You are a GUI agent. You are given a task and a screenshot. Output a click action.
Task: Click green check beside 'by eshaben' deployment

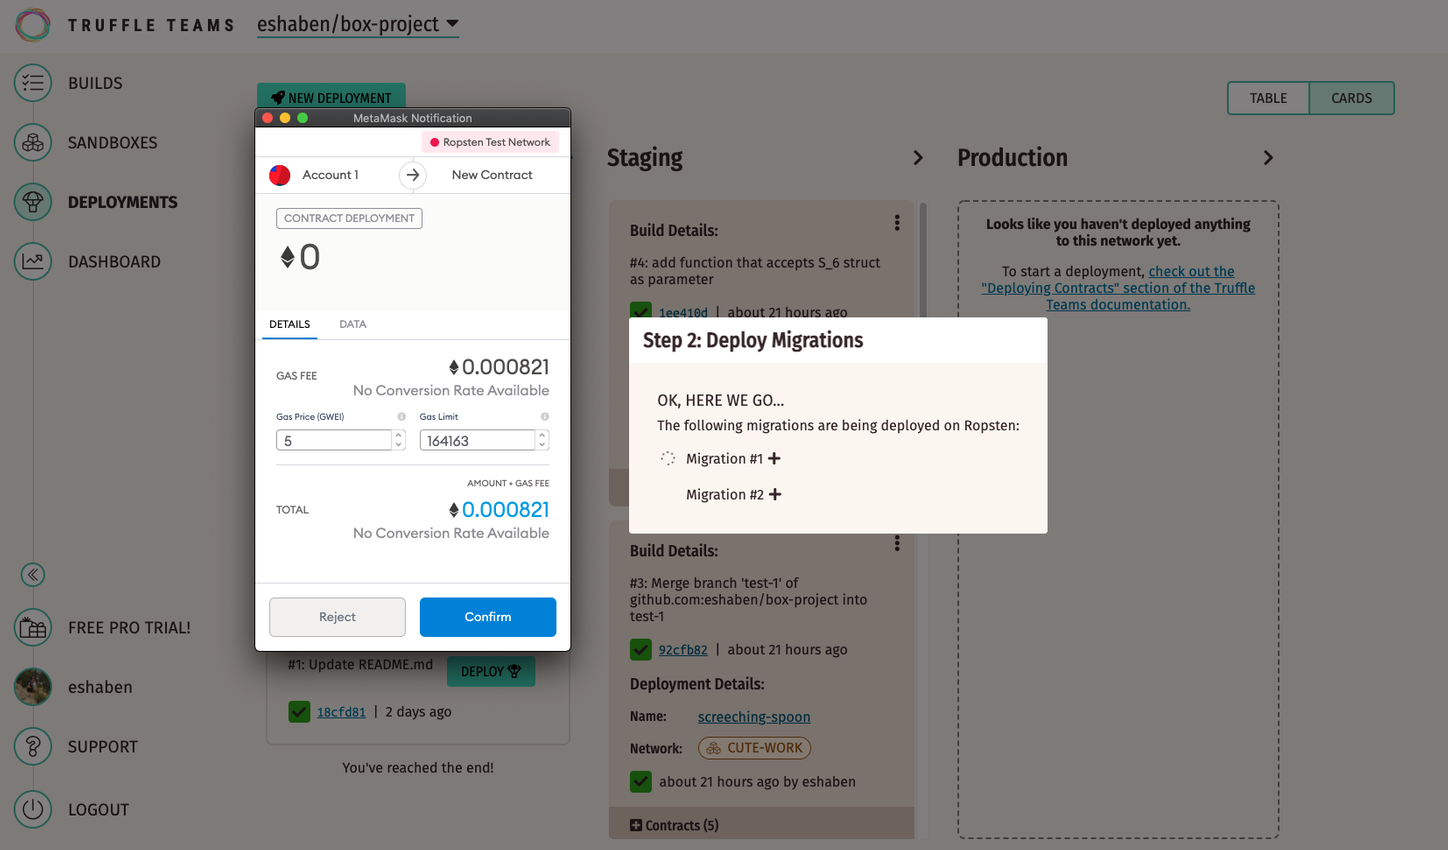pos(641,782)
